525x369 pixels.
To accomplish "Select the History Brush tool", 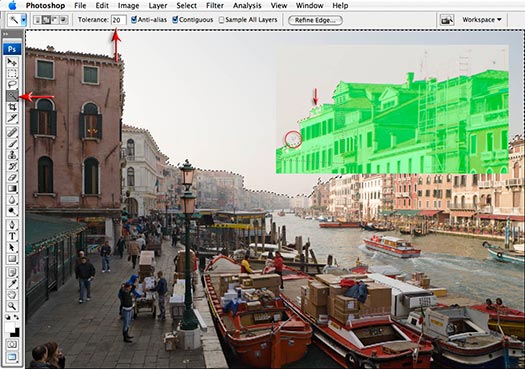I will coord(12,166).
